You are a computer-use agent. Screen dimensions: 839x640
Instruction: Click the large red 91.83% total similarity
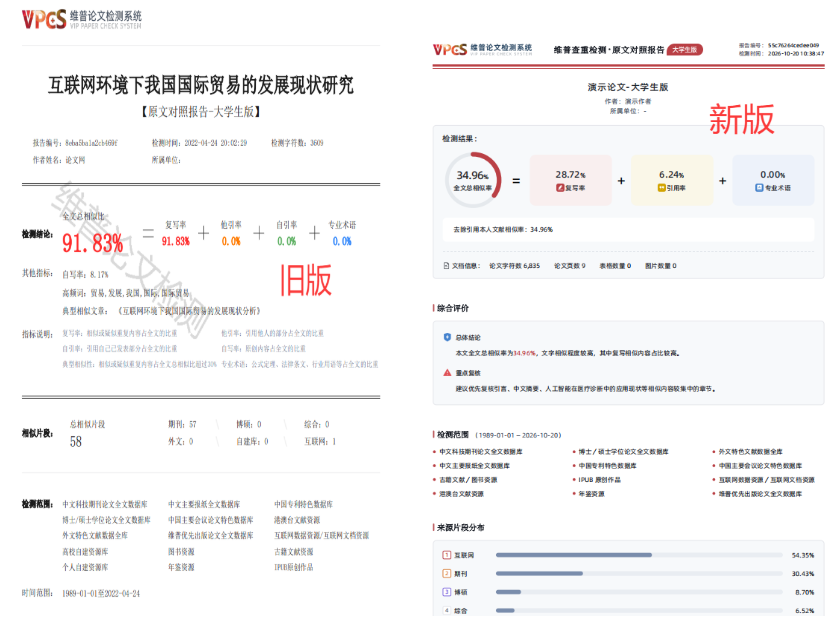tap(93, 243)
